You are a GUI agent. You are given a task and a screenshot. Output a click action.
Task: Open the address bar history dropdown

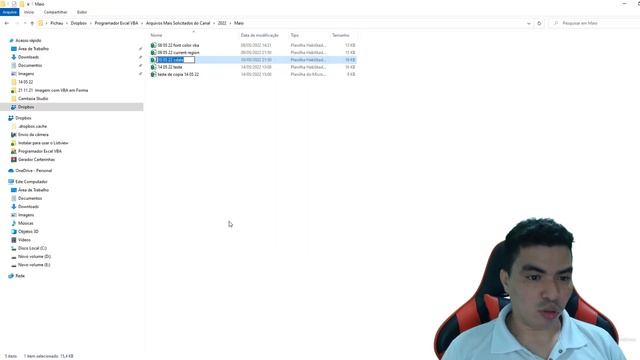529,23
